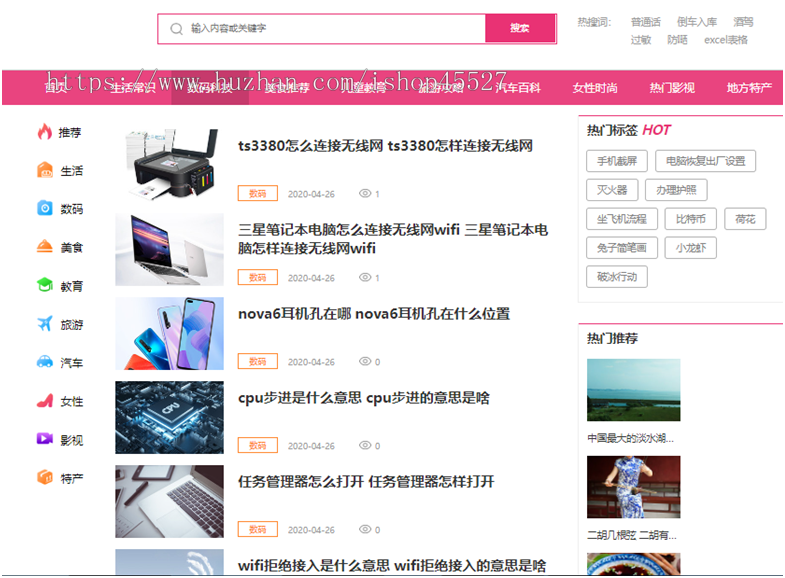Click the eye view icon on the cpu步进 article
The width and height of the screenshot is (785, 578).
pos(365,445)
